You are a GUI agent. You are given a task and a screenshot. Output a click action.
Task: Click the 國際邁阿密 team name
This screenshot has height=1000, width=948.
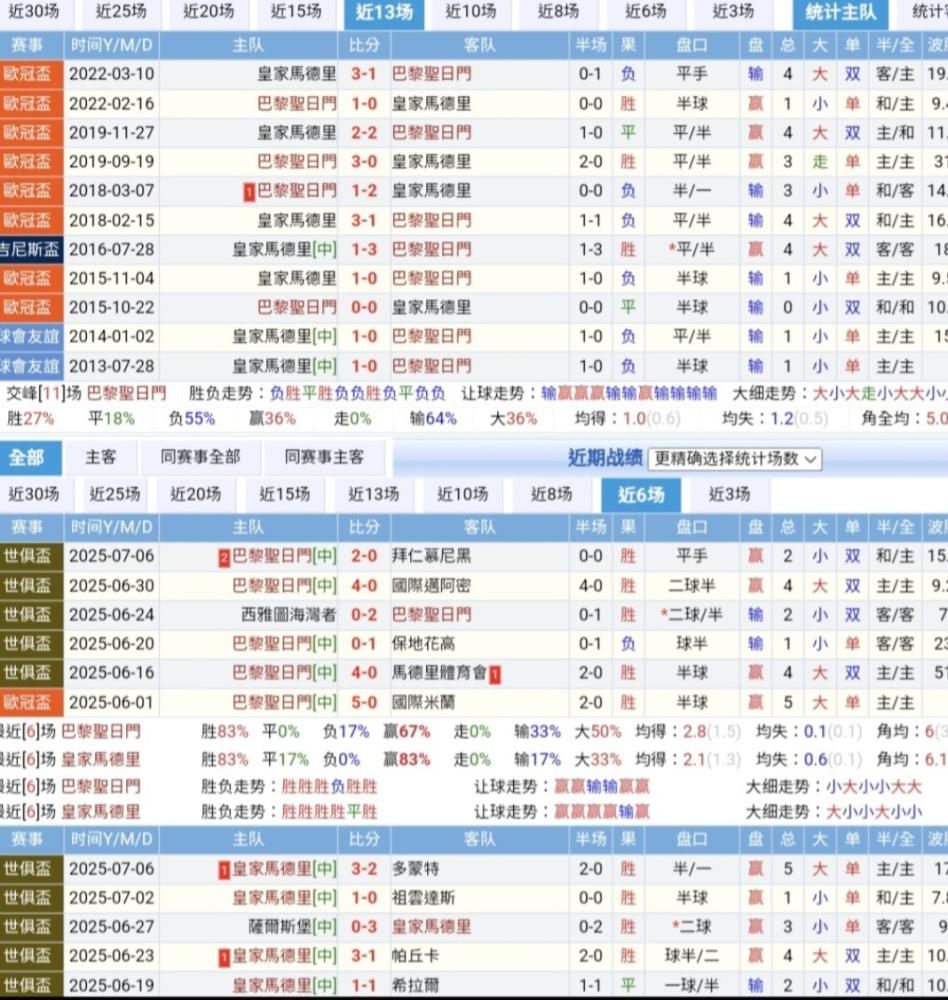(431, 585)
